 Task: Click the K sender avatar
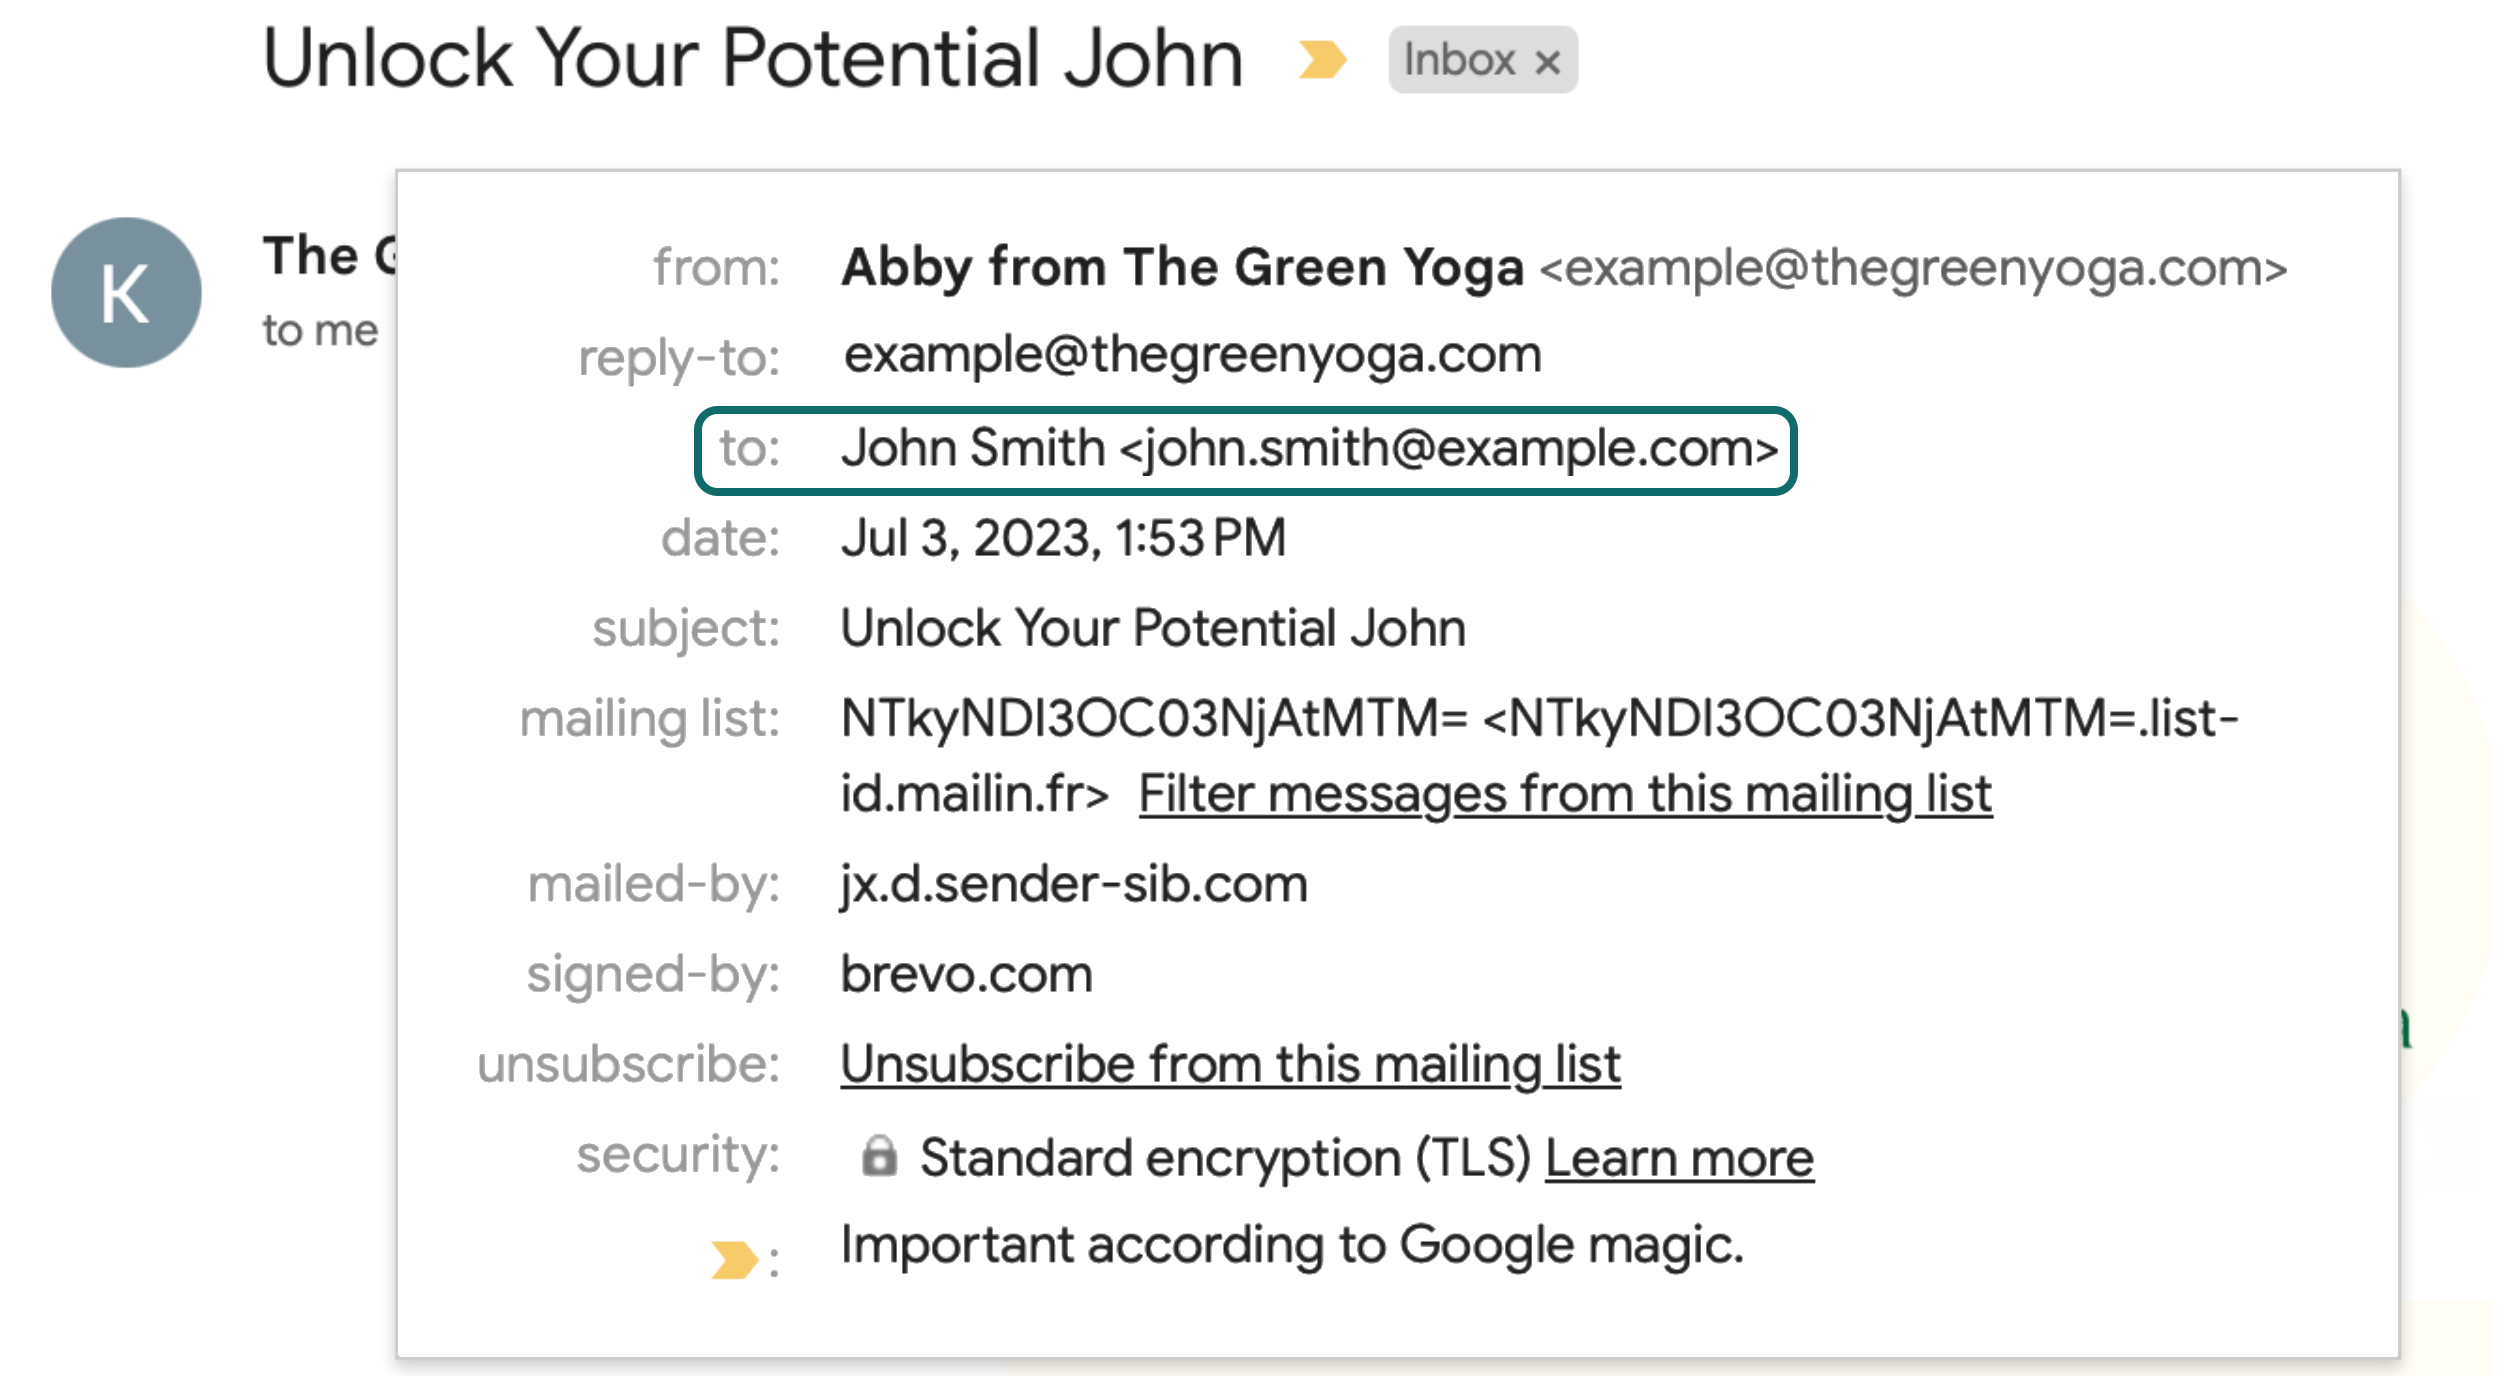pos(126,293)
